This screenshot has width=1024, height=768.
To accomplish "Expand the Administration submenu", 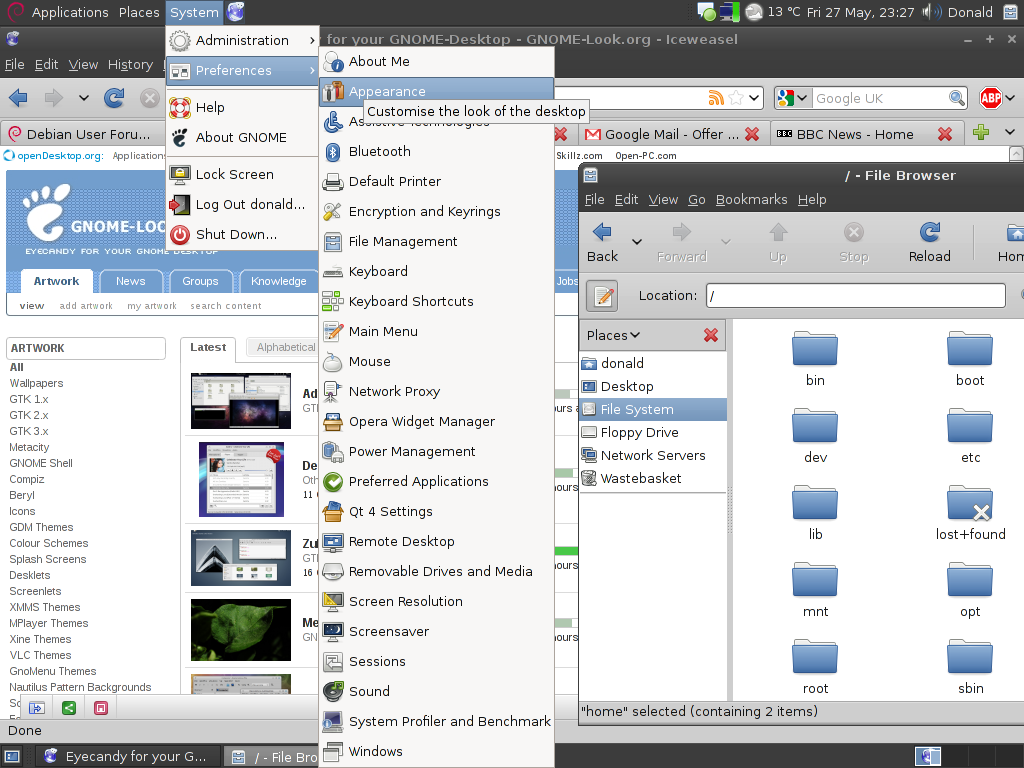I will 242,40.
